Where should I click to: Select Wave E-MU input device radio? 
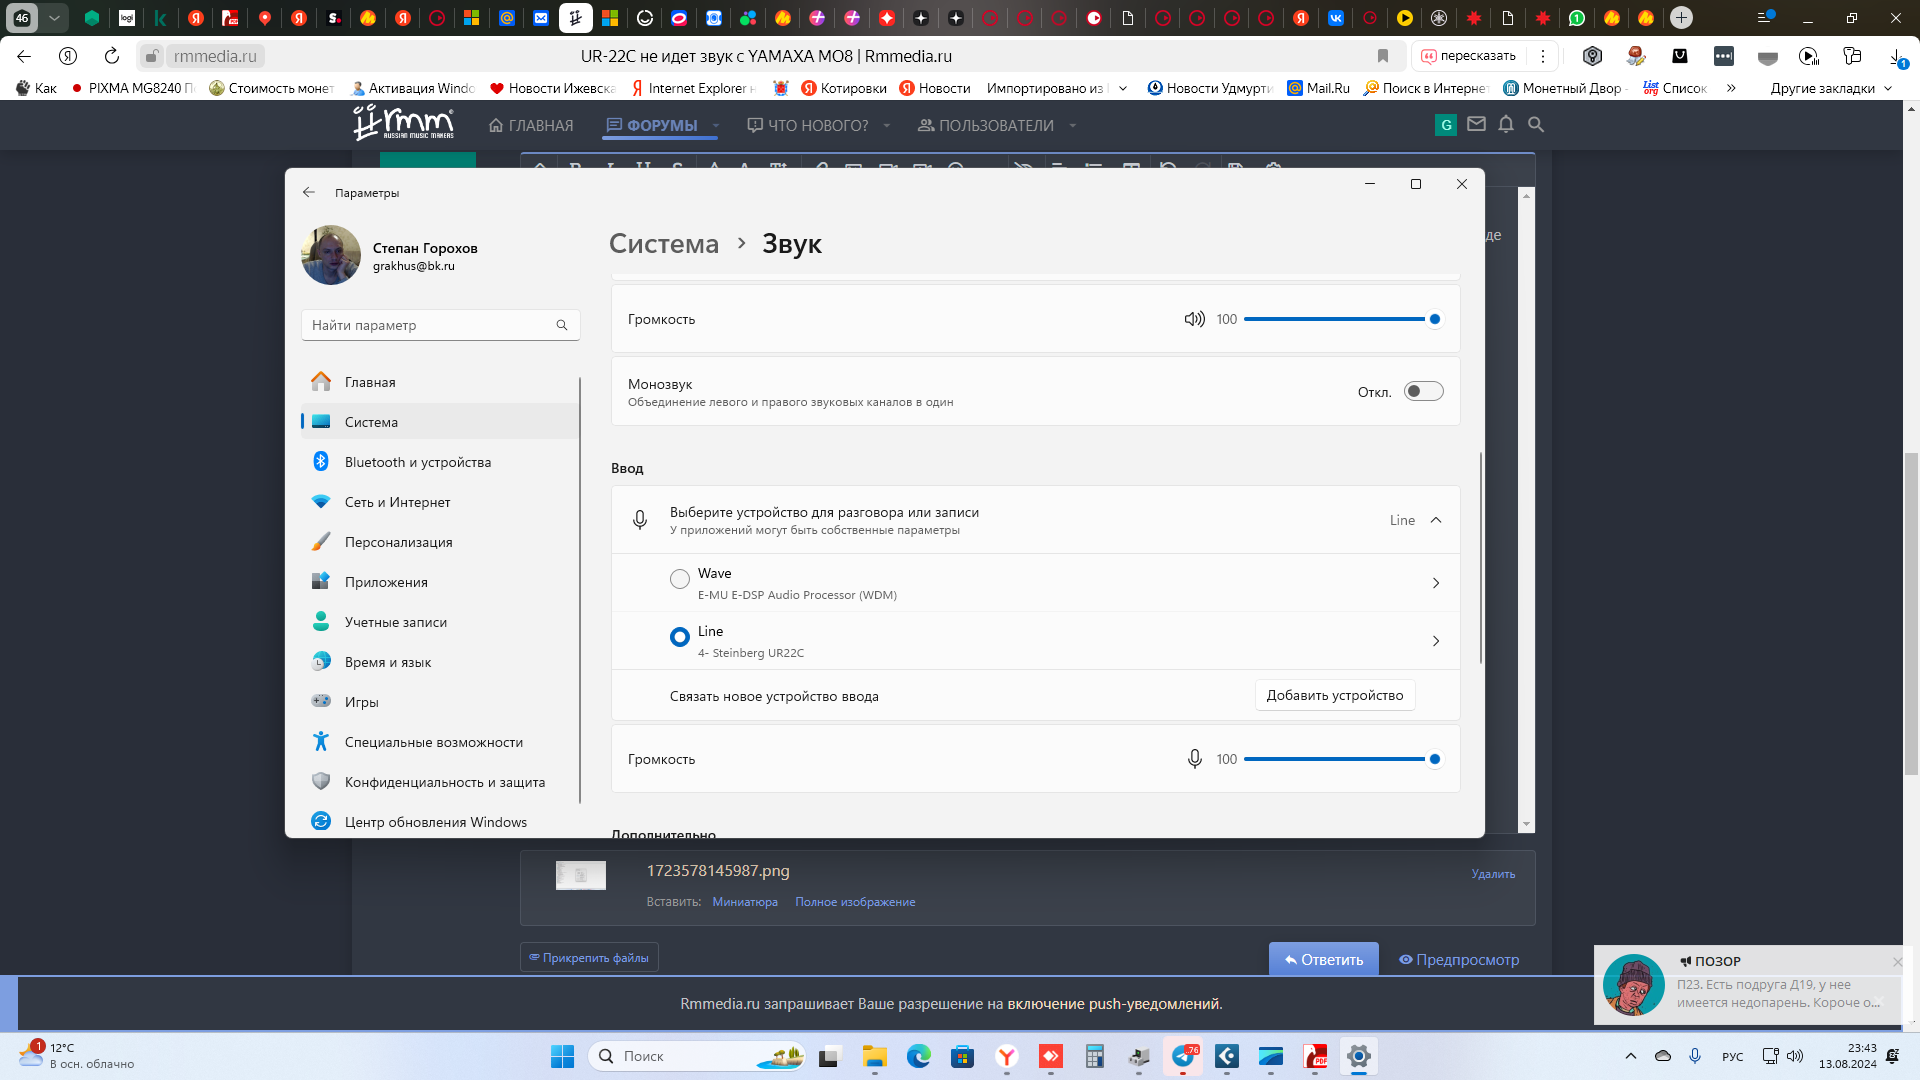point(680,579)
